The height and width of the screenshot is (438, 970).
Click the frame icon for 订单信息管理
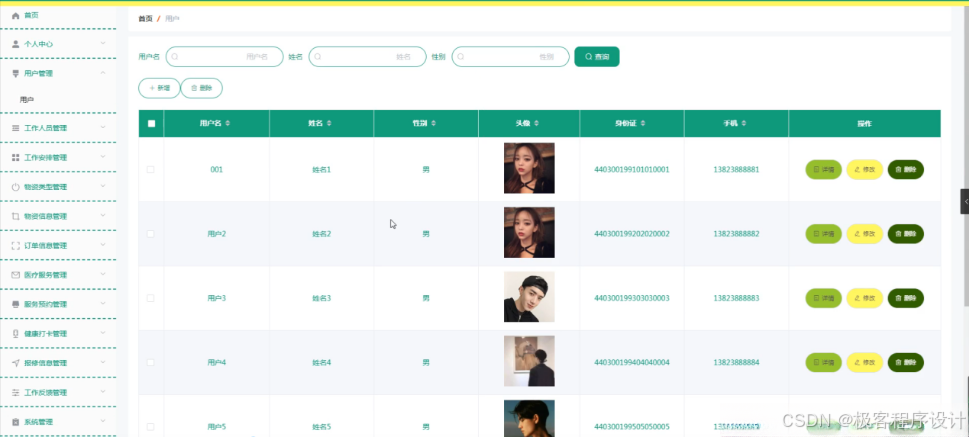pyautogui.click(x=16, y=246)
